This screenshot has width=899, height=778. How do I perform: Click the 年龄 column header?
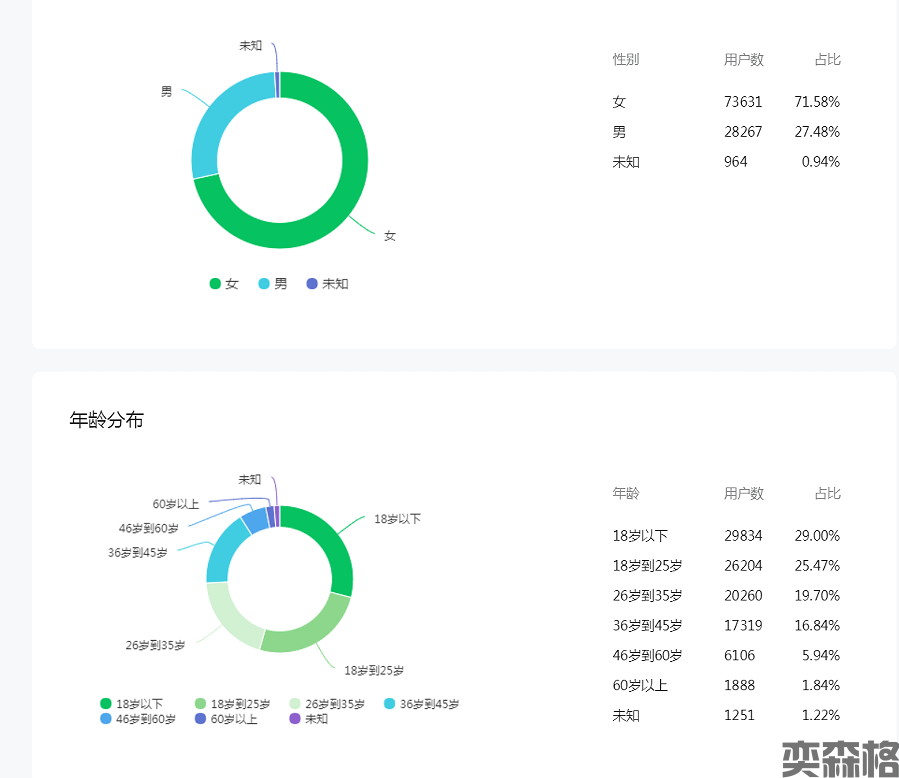(626, 493)
